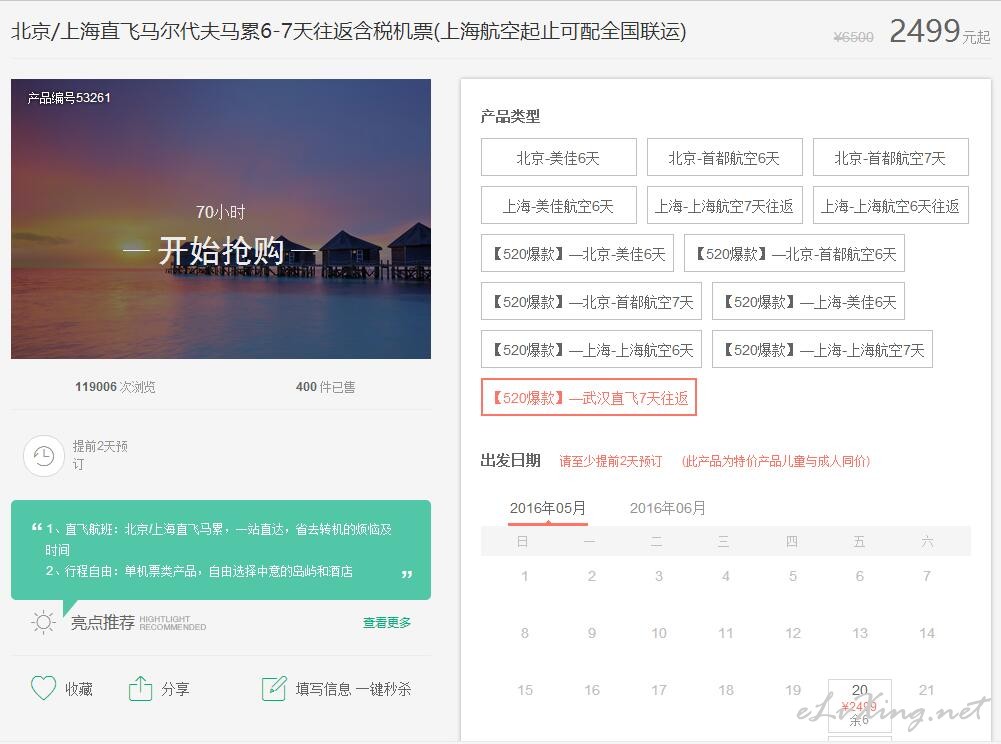Click calendar date 15
The height and width of the screenshot is (744, 1001).
click(525, 690)
